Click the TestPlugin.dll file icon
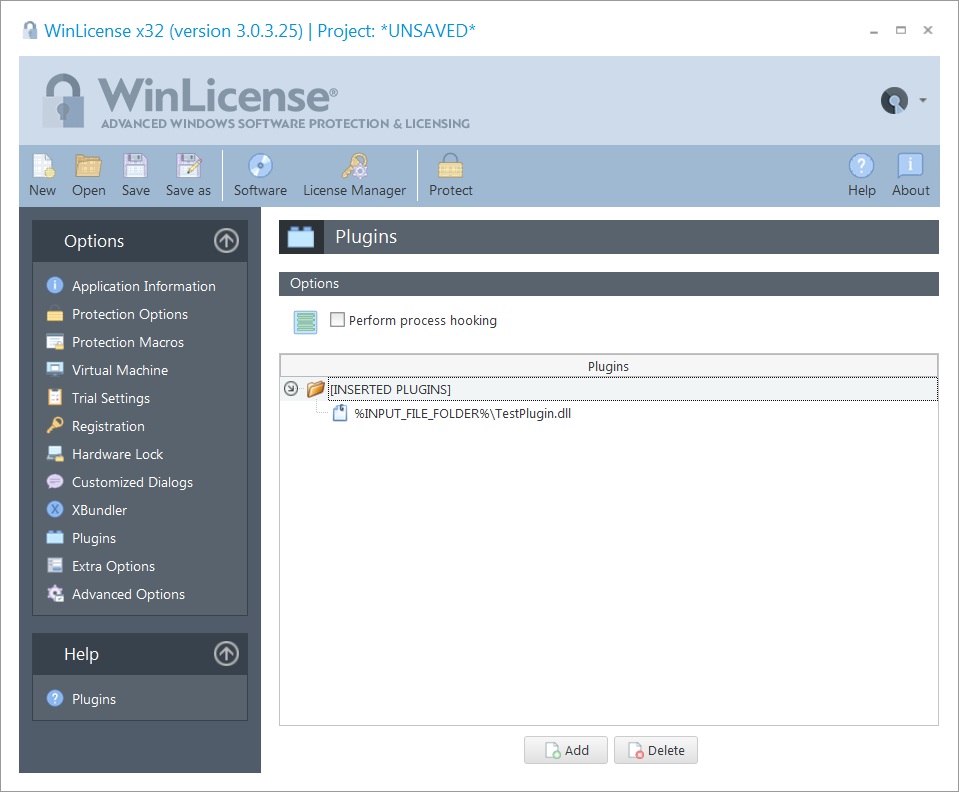The image size is (959, 792). point(339,413)
